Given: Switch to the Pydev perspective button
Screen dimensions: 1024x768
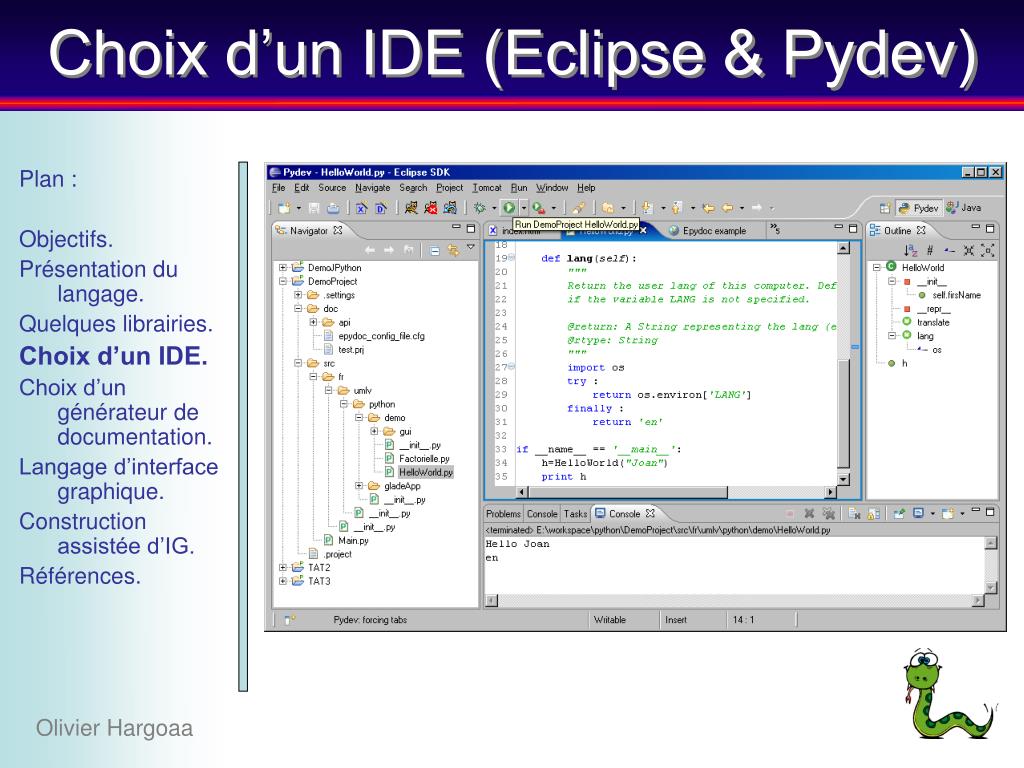Looking at the screenshot, I should click(918, 208).
